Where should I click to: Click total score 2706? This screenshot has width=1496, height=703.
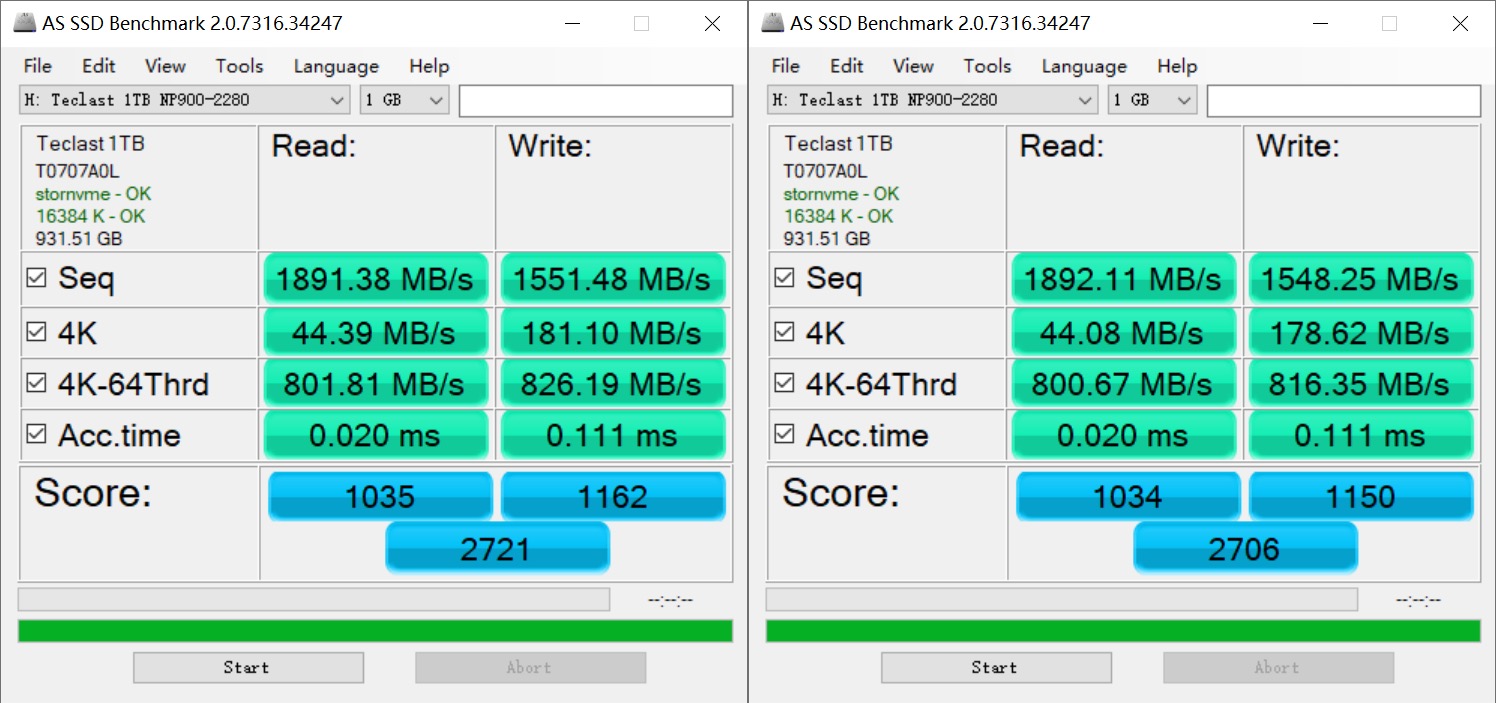(x=1245, y=548)
